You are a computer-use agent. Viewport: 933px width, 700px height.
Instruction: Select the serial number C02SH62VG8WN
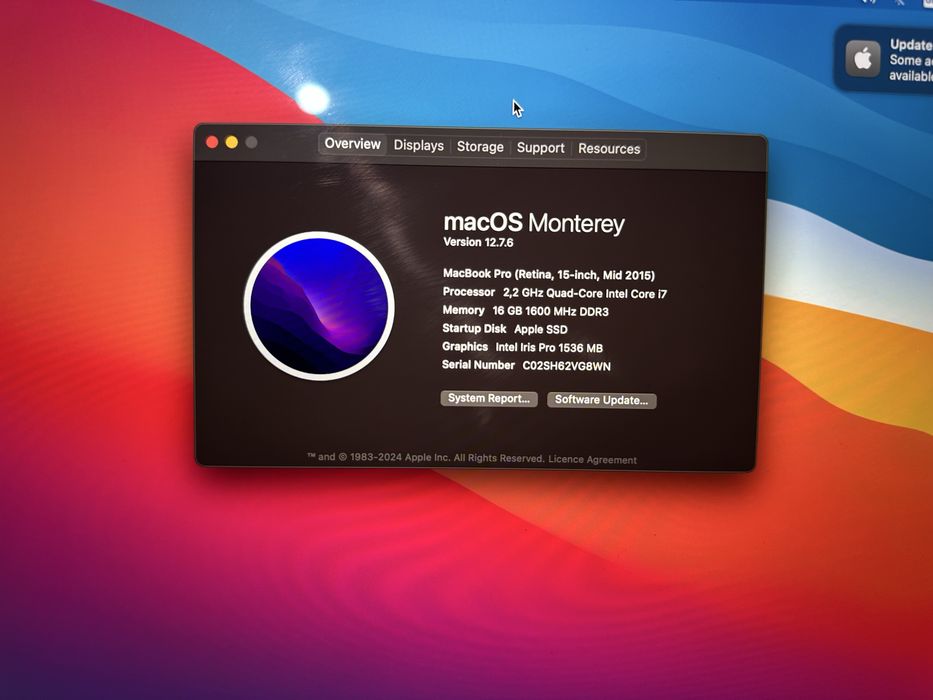pos(566,366)
